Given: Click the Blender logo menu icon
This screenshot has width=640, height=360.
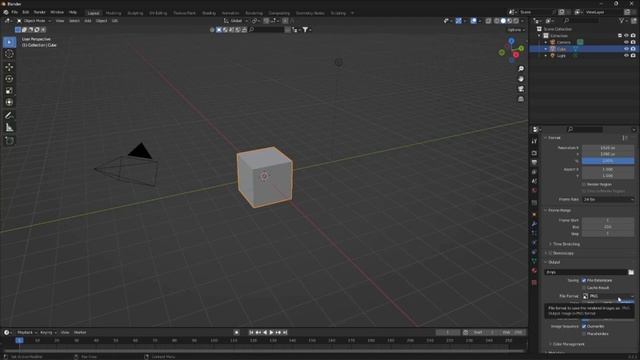Looking at the screenshot, I should click(6, 12).
